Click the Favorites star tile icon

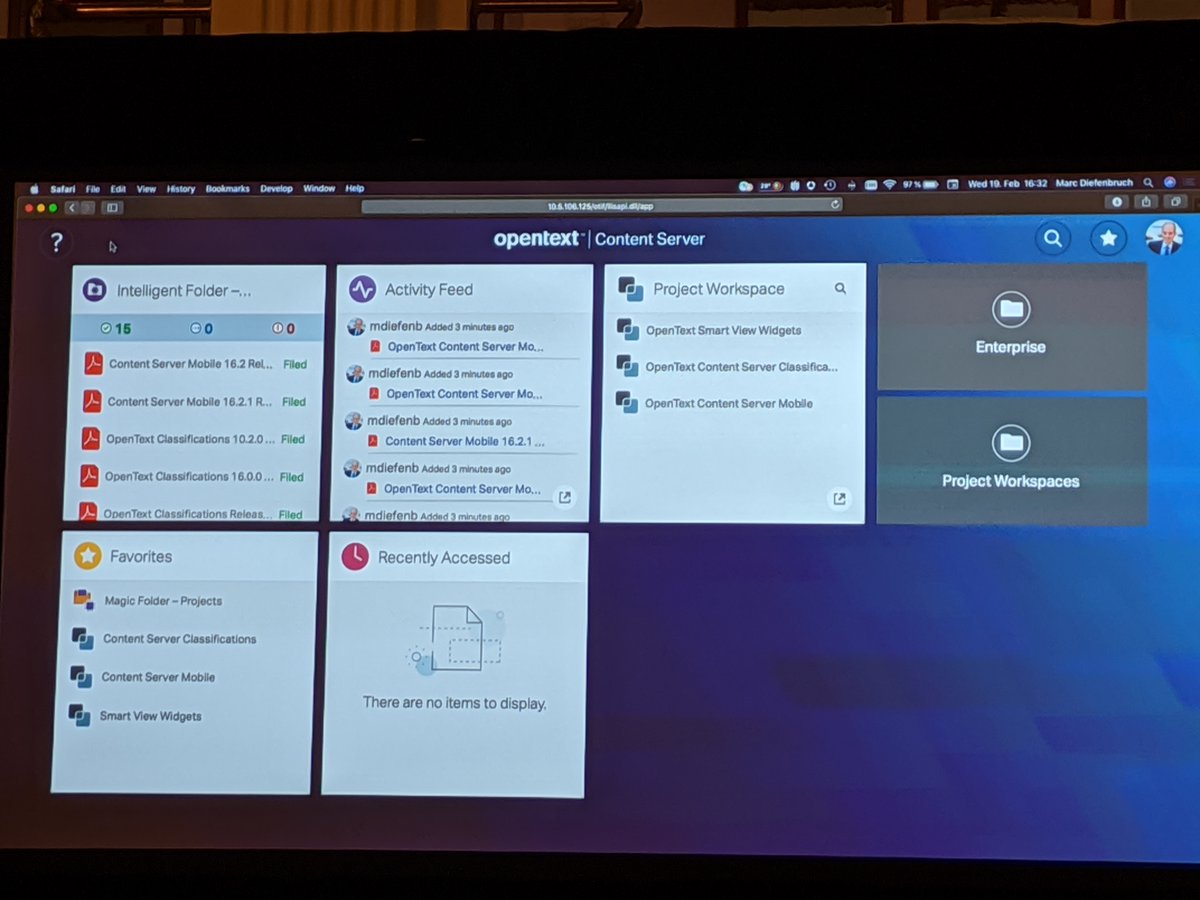coord(88,556)
